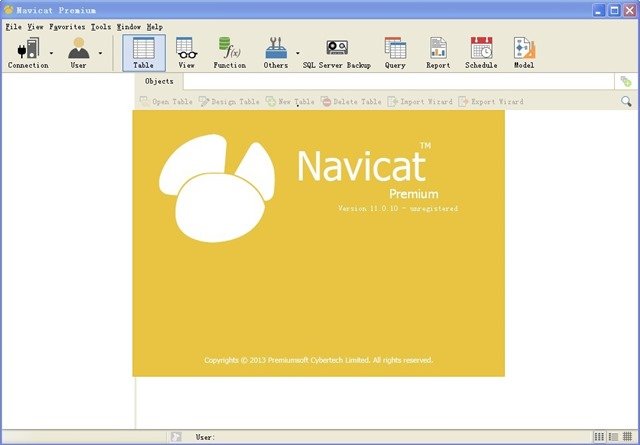This screenshot has height=445, width=640.
Task: Select the Others toolbox icon
Action: point(276,53)
